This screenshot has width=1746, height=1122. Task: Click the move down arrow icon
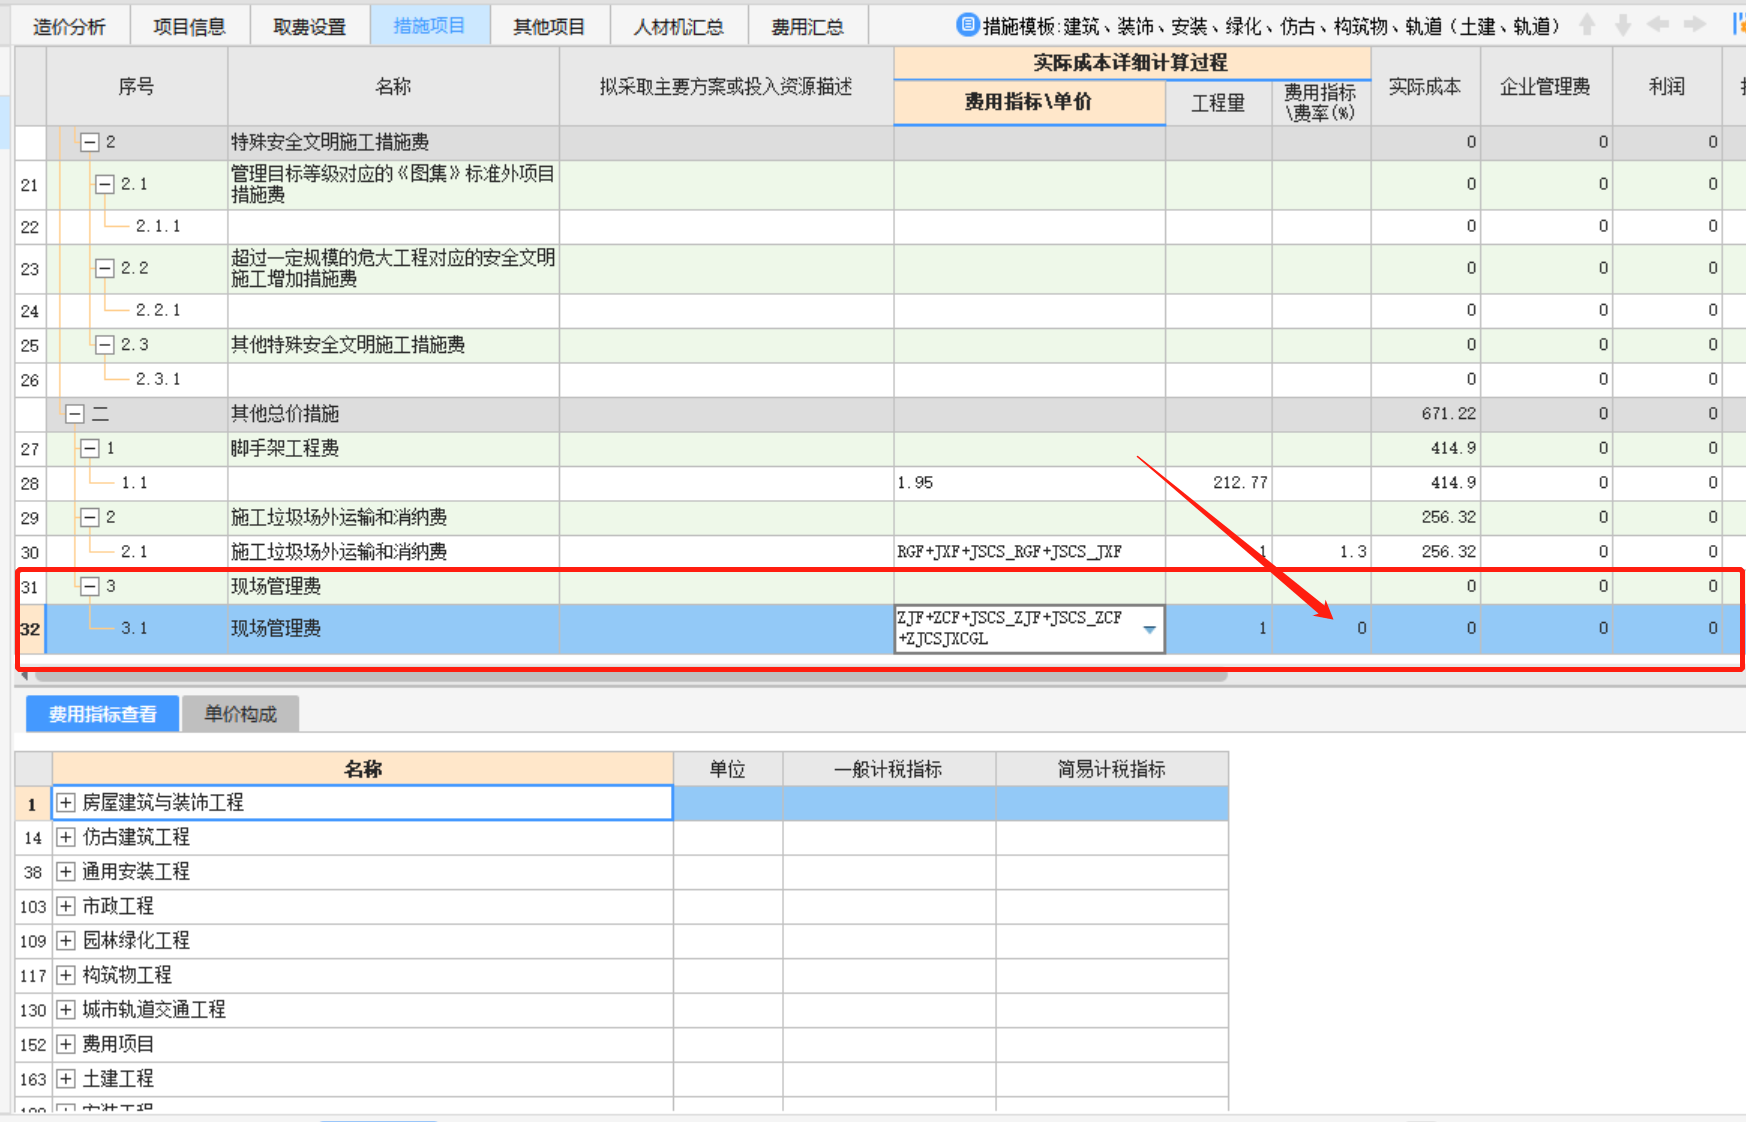(1623, 25)
